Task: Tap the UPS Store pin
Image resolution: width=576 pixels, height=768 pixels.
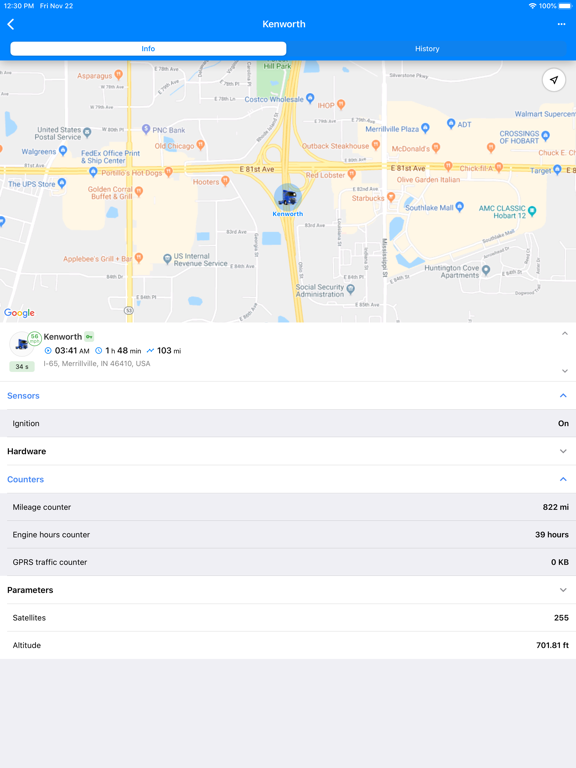Action: tap(62, 183)
